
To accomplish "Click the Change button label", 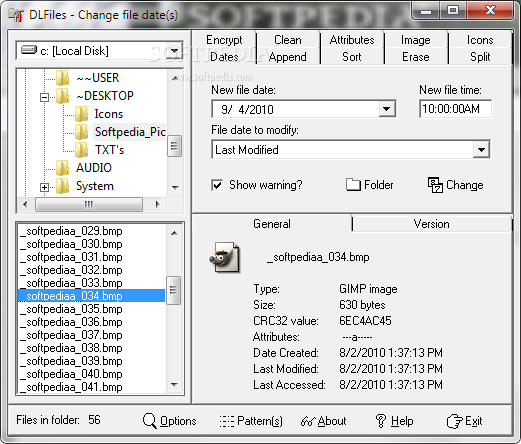I will coord(465,185).
